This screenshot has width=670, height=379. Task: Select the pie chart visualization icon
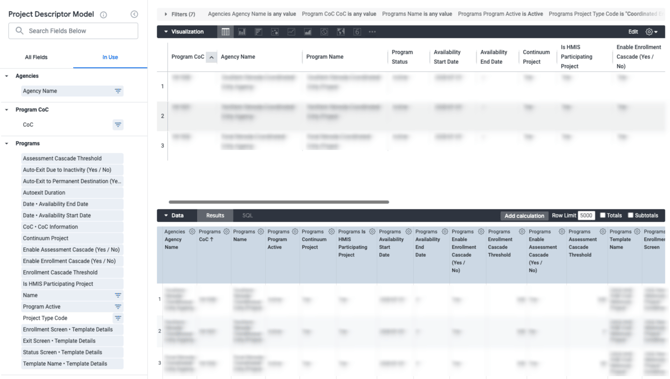coord(324,32)
